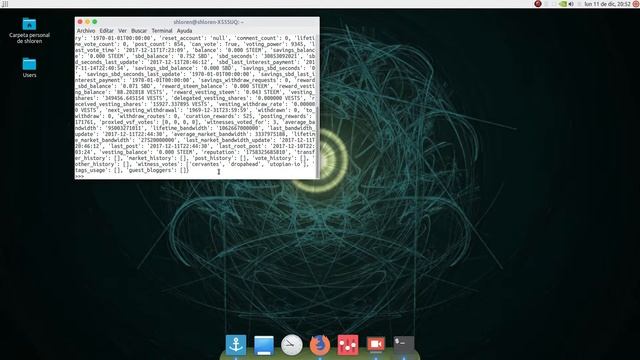Open the date and time clock in panel
This screenshot has width=640, height=360.
tap(607, 4)
